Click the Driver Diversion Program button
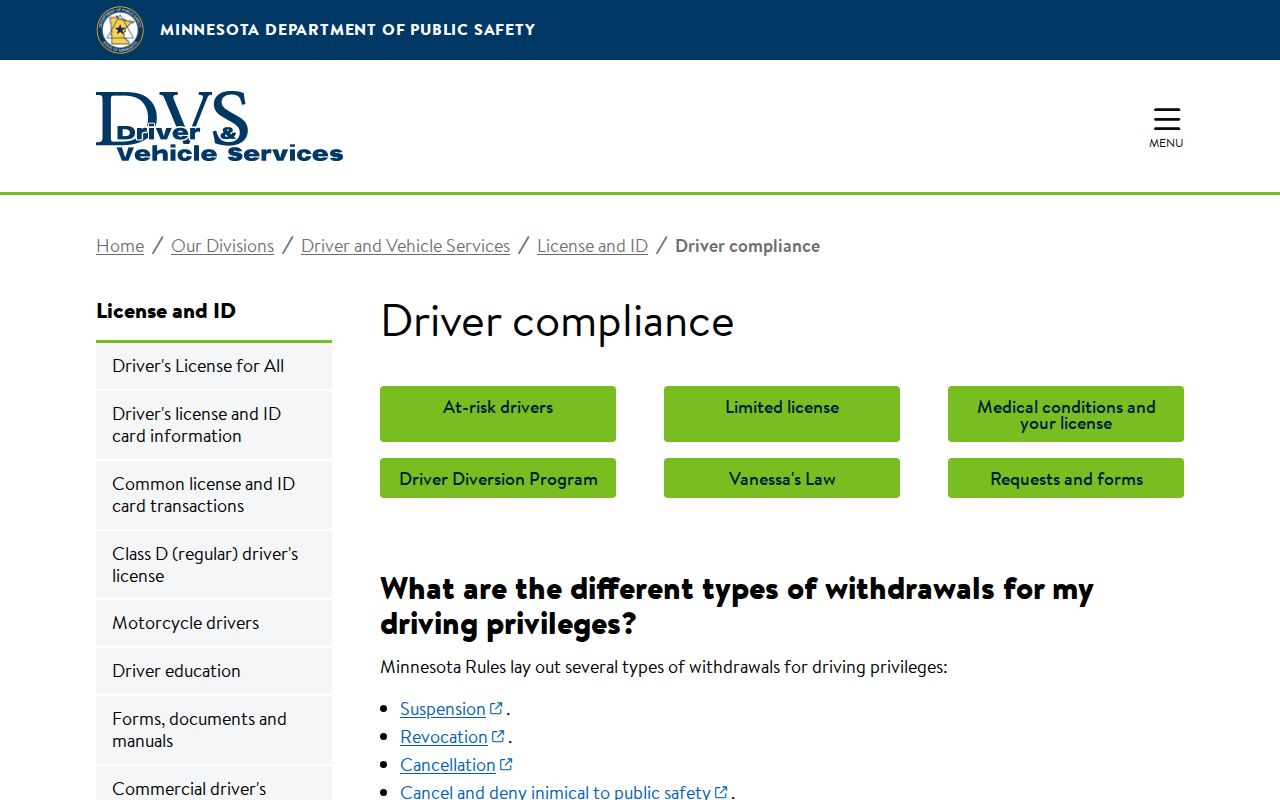 tap(498, 478)
